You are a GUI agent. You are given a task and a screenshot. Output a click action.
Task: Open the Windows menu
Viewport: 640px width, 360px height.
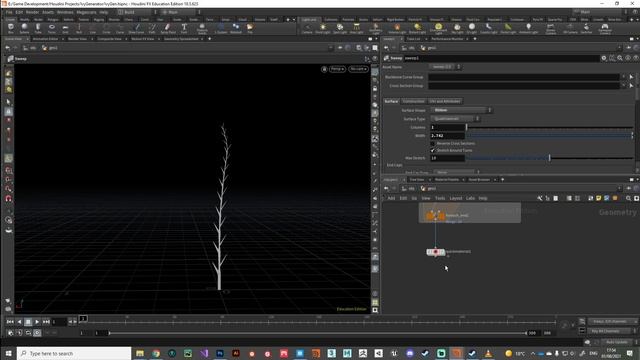pos(65,12)
